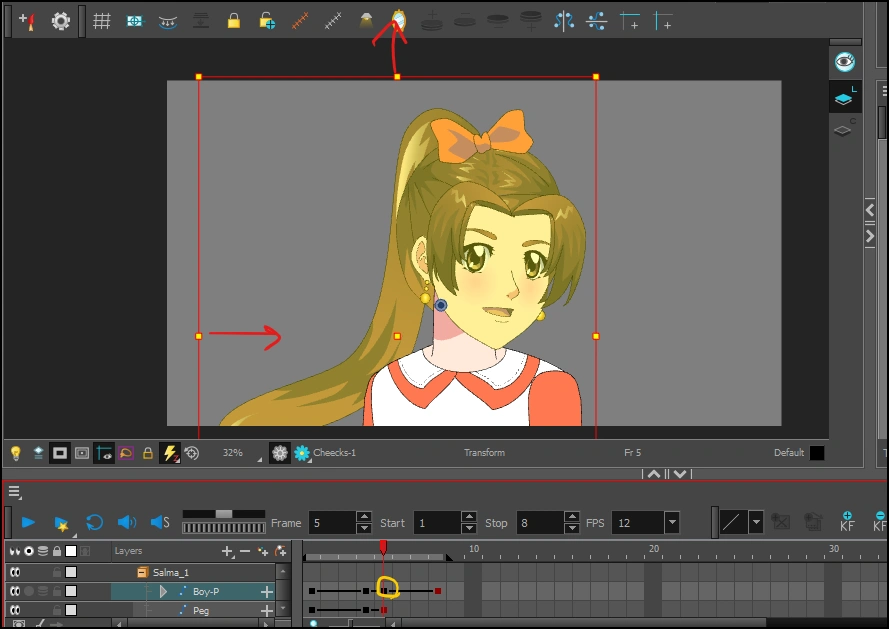The width and height of the screenshot is (889, 629).
Task: Click the lock toolbar icon
Action: point(234,20)
